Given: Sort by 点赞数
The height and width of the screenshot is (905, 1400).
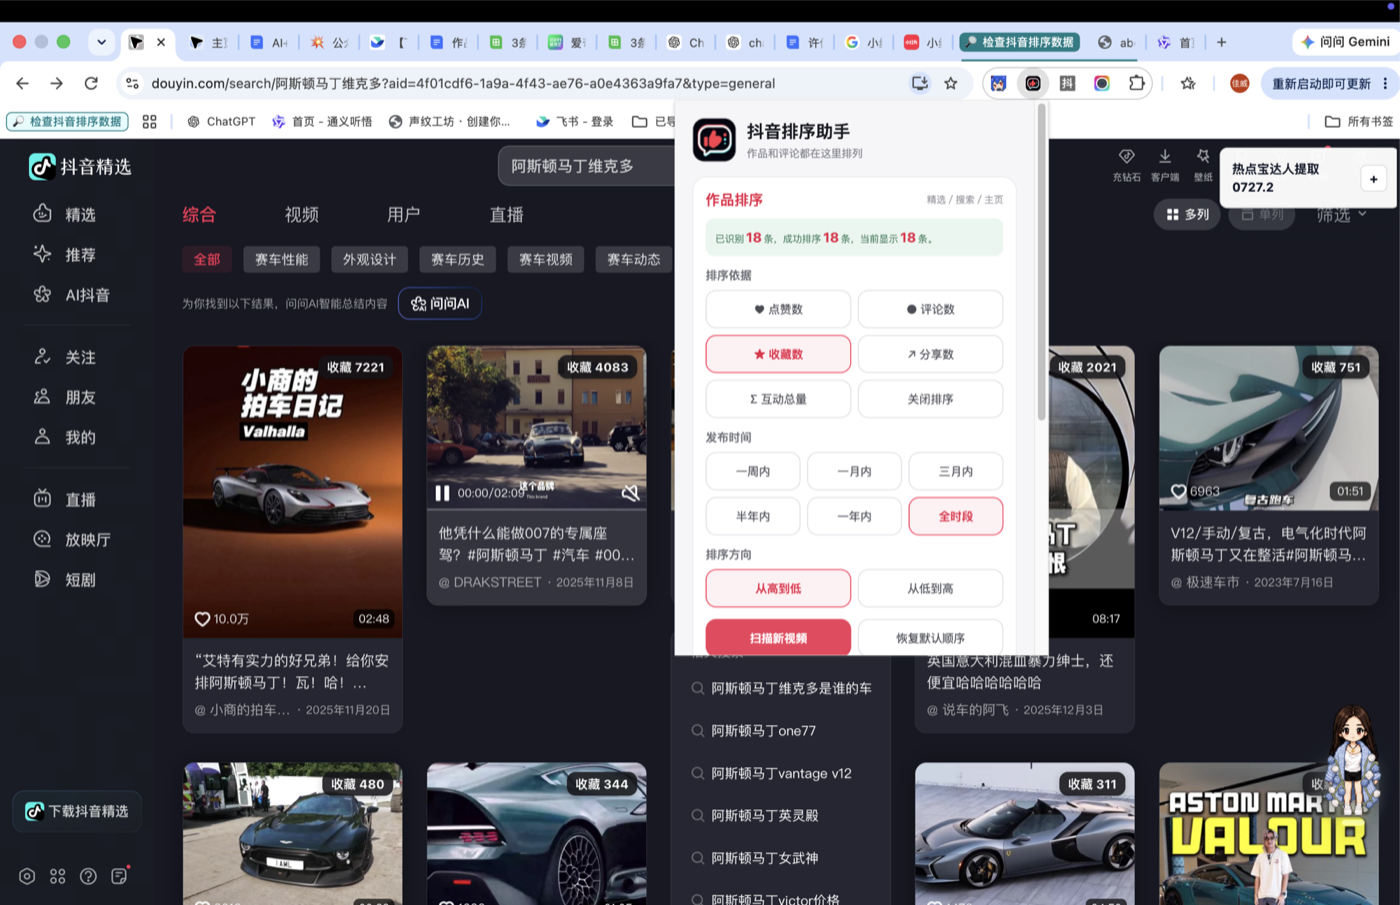Looking at the screenshot, I should click(x=778, y=309).
